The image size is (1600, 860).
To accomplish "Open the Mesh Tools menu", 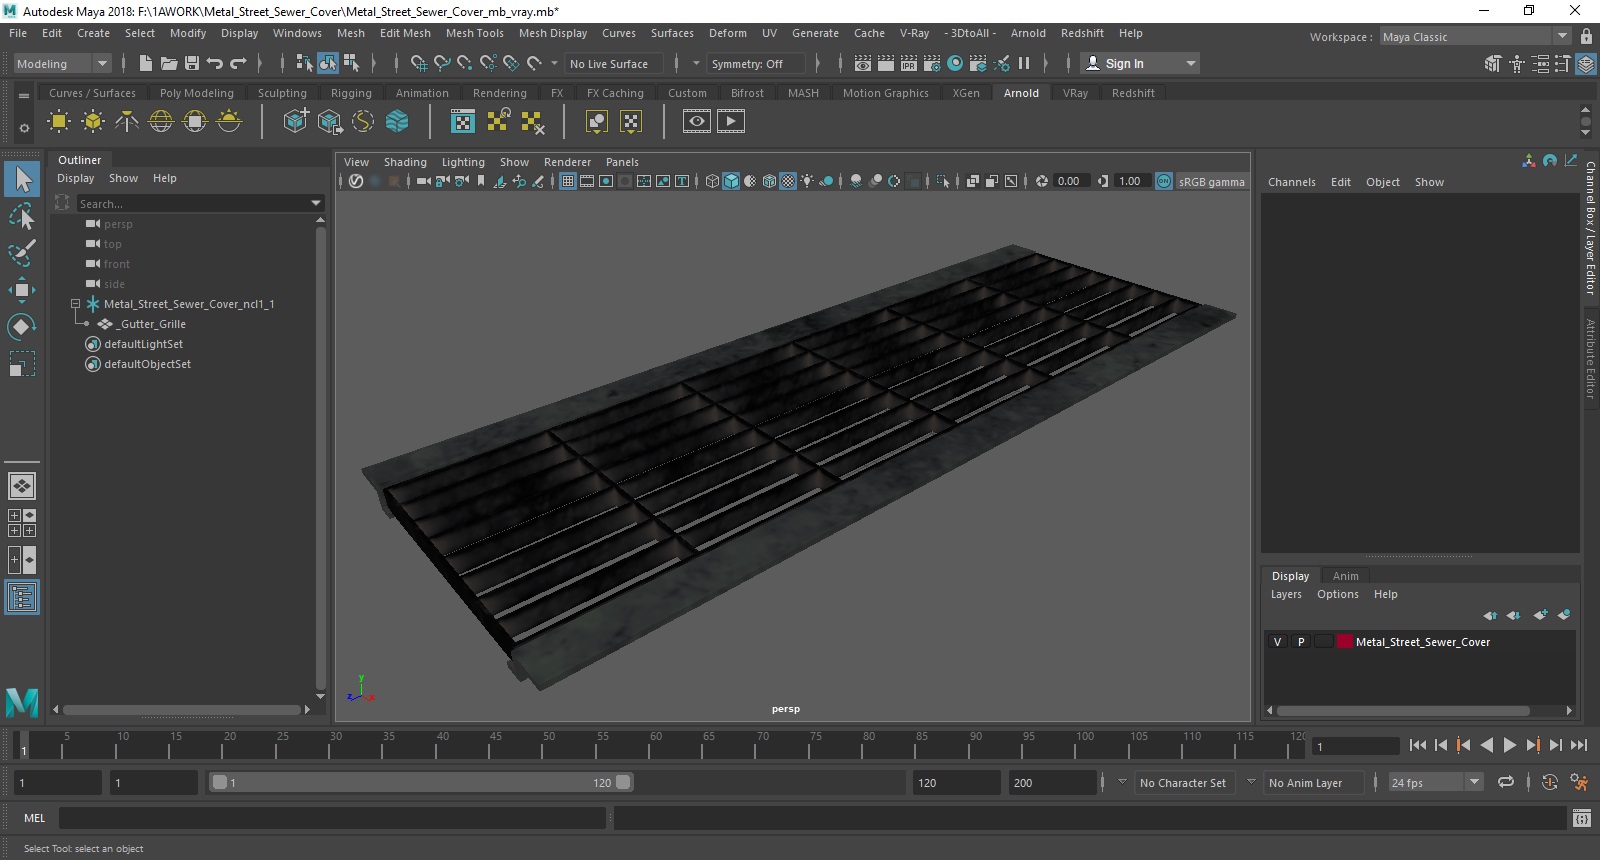I will [474, 33].
